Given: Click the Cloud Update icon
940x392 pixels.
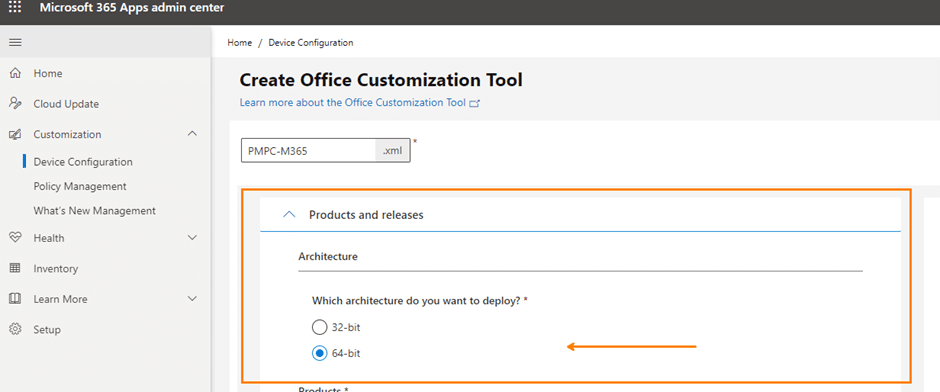Looking at the screenshot, I should click(x=16, y=104).
